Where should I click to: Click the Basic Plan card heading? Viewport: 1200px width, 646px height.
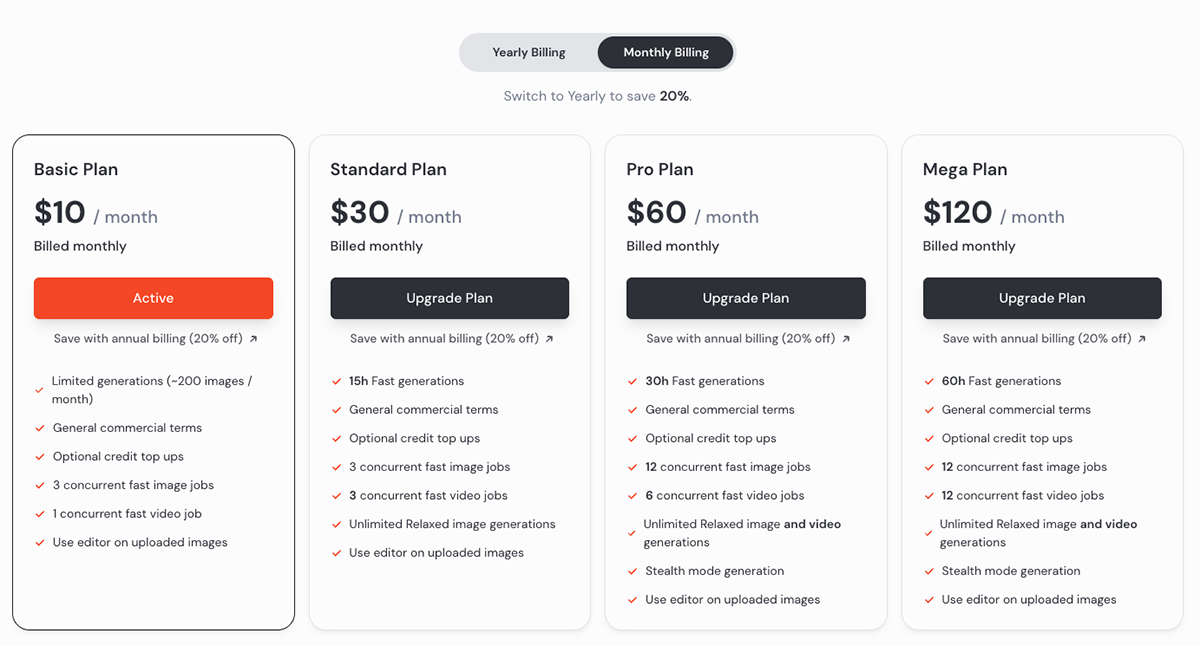pos(76,169)
